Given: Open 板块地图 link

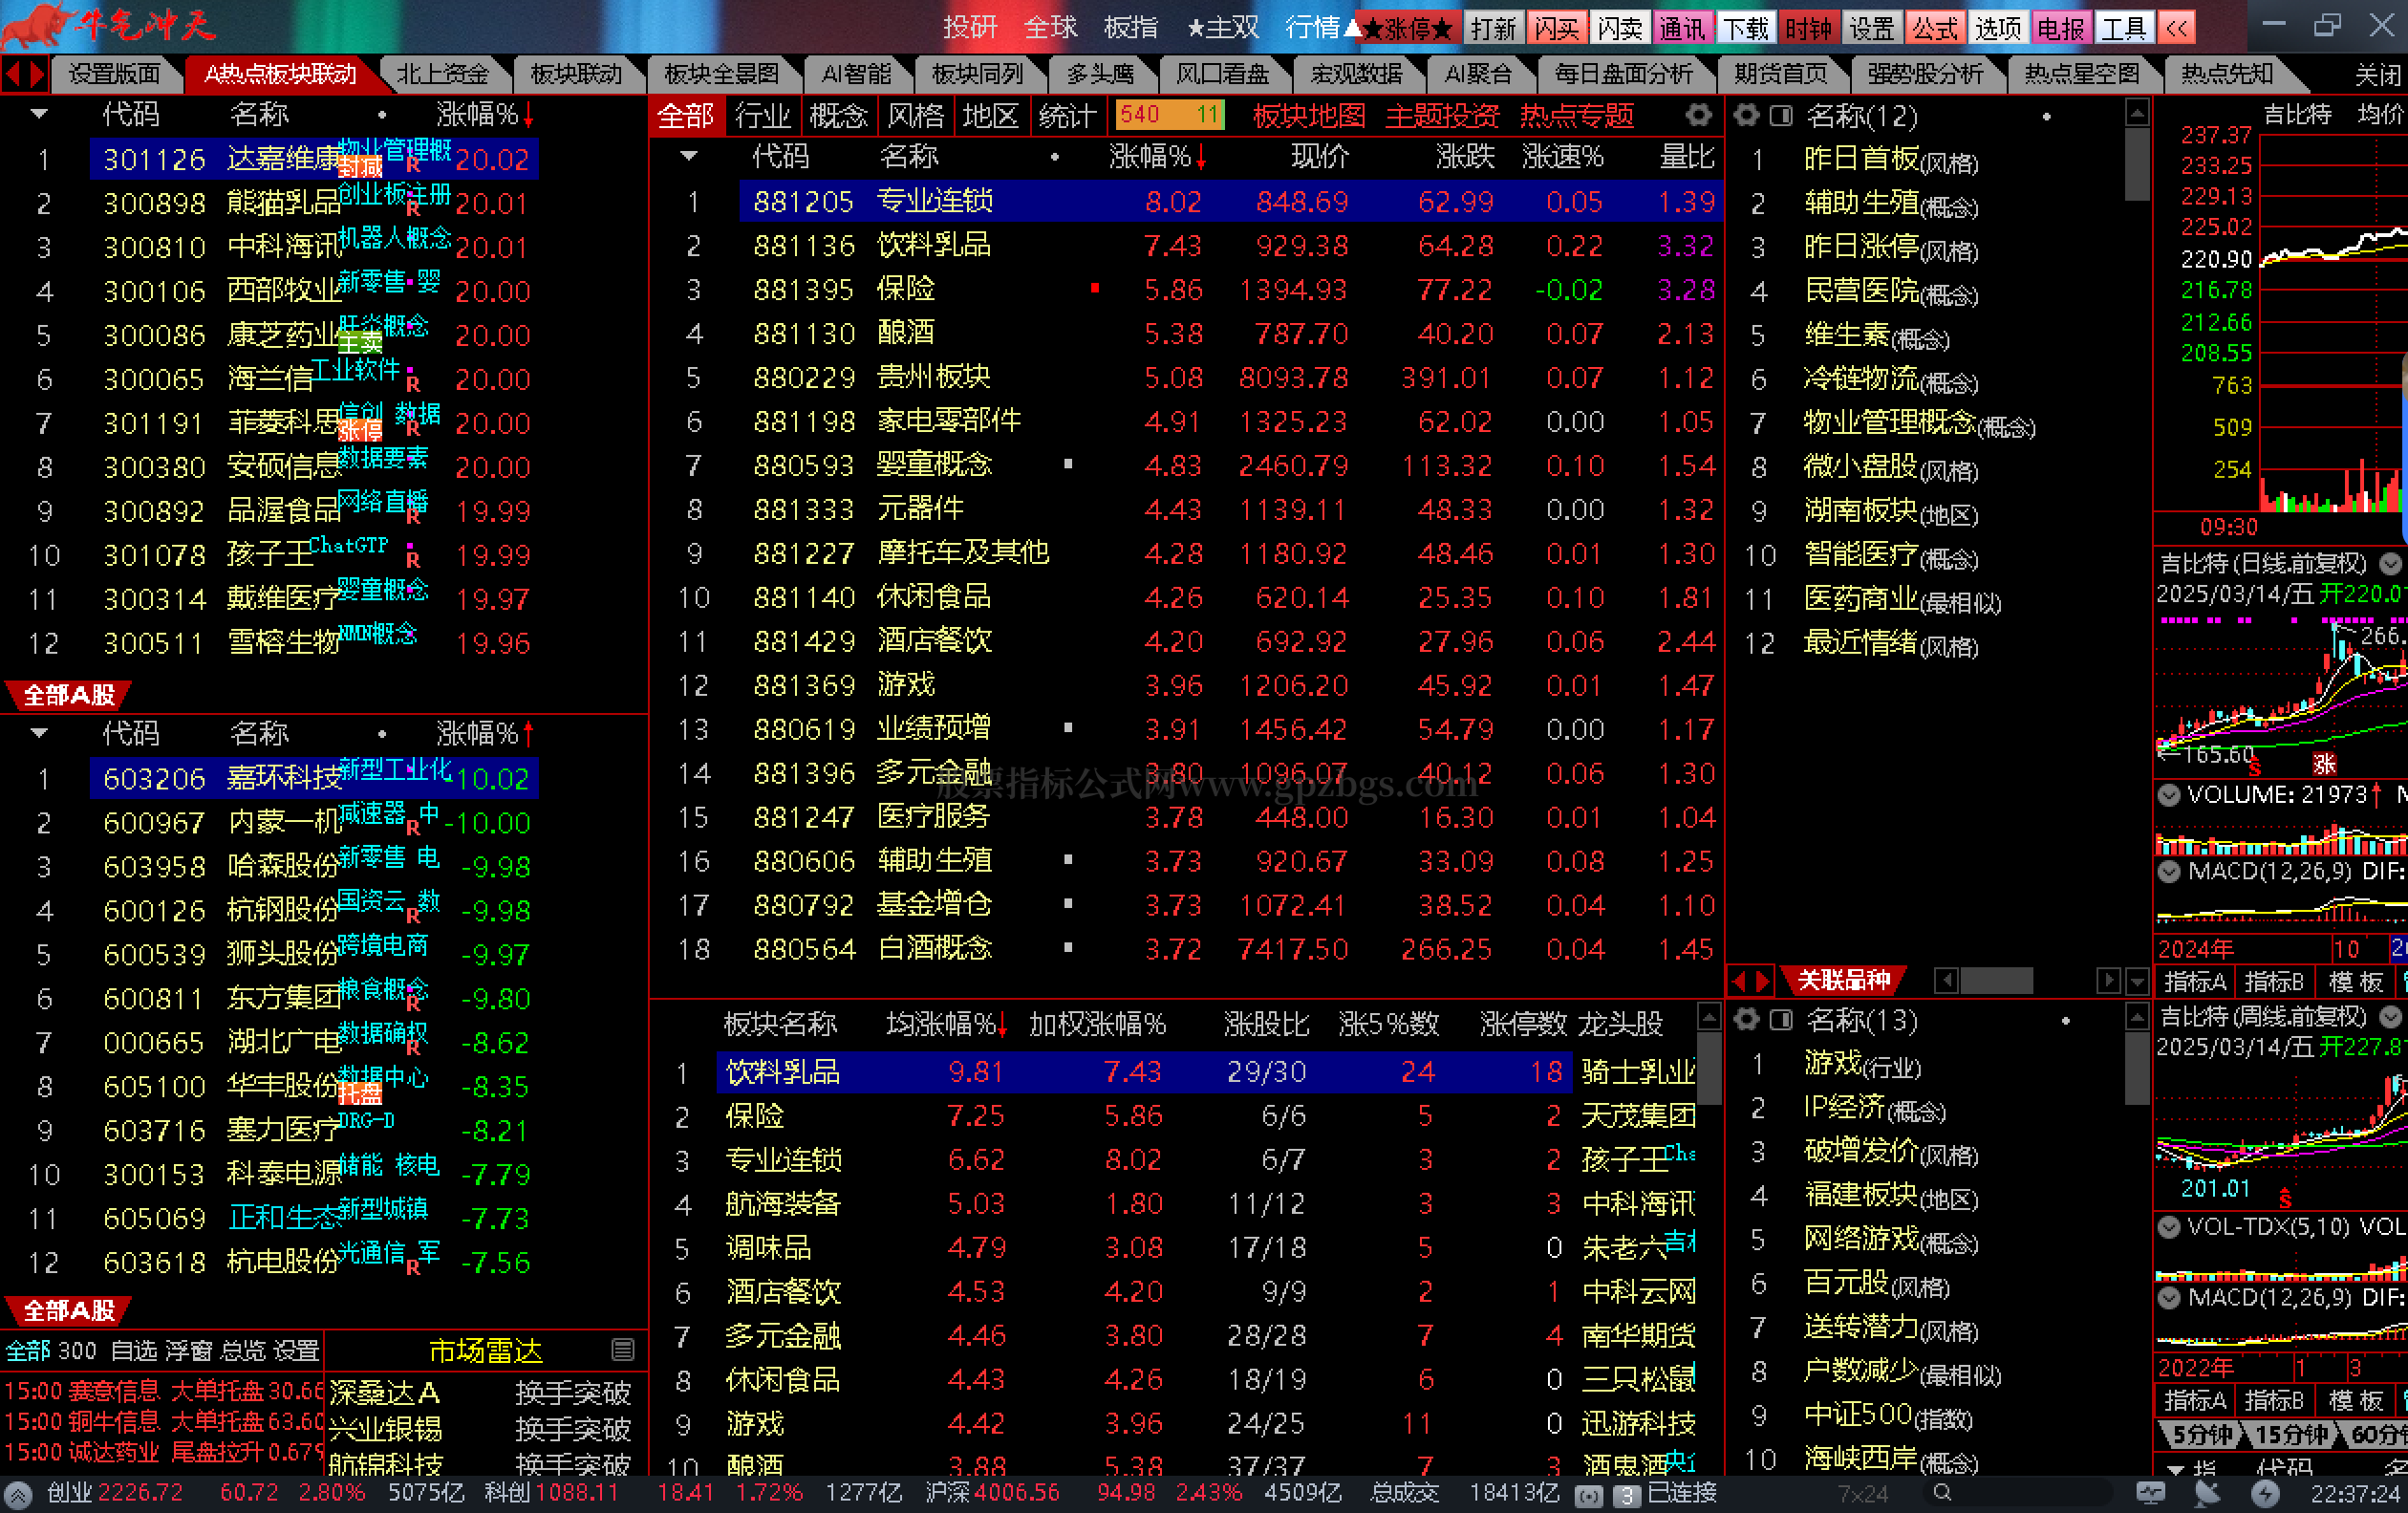Looking at the screenshot, I should (x=1309, y=116).
